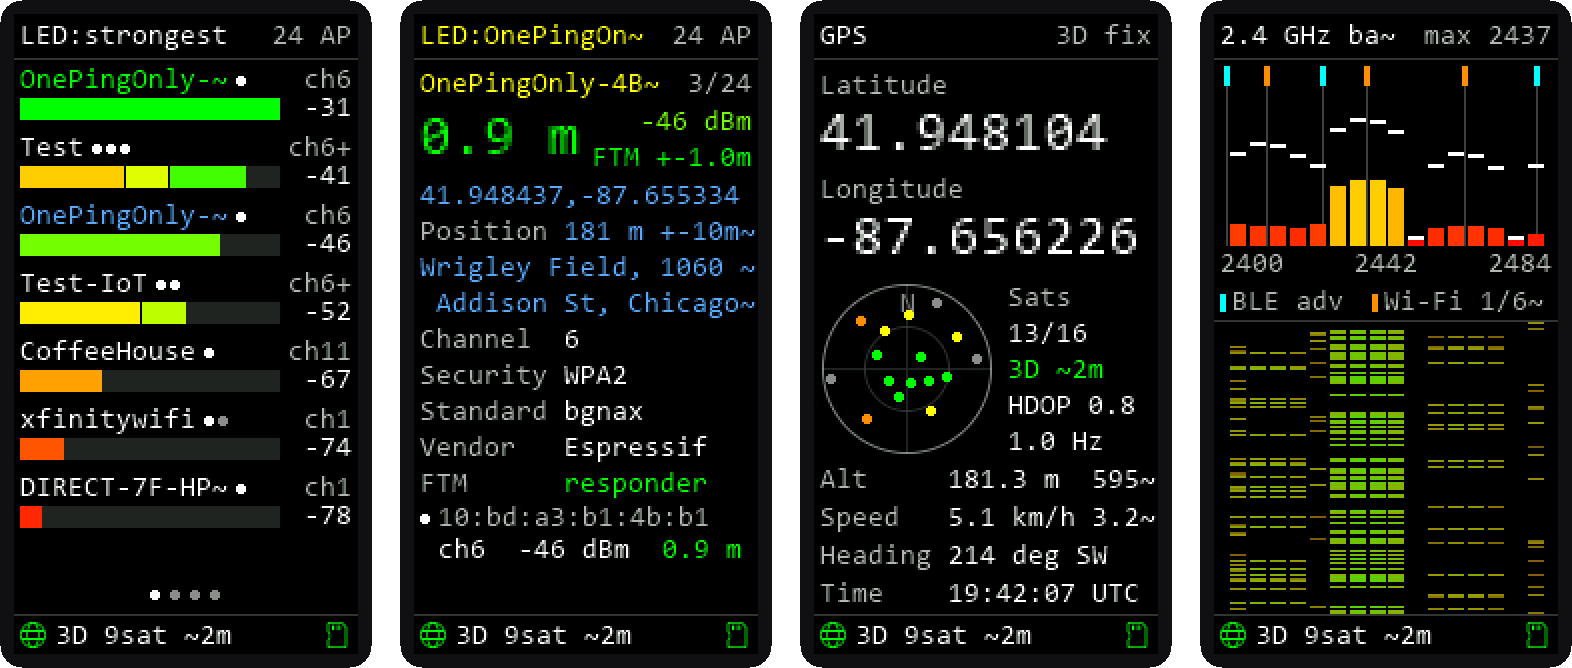The width and height of the screenshot is (1572, 668).
Task: Click the FTM +-1.0m reading
Action: click(x=672, y=158)
